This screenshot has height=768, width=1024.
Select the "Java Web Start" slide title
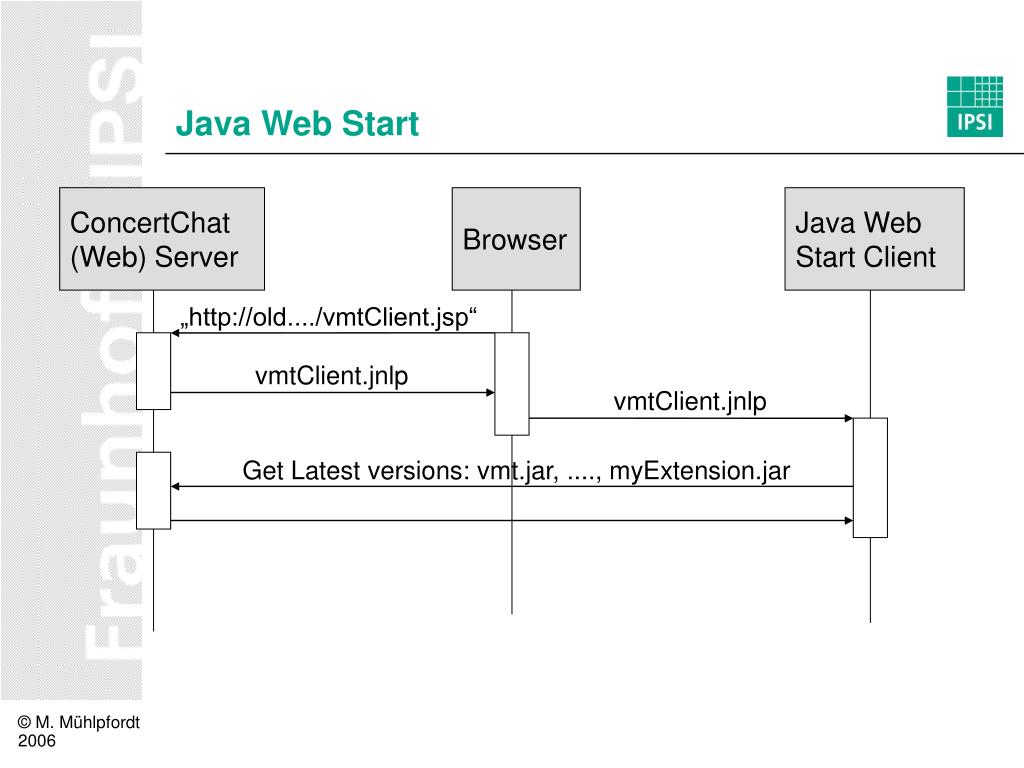point(297,123)
